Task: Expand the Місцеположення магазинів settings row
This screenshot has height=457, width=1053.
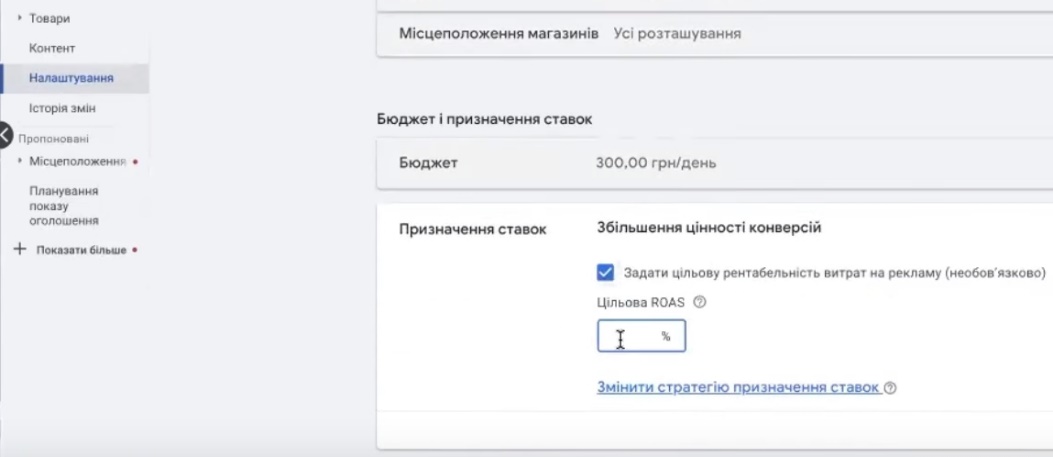Action: coord(714,34)
